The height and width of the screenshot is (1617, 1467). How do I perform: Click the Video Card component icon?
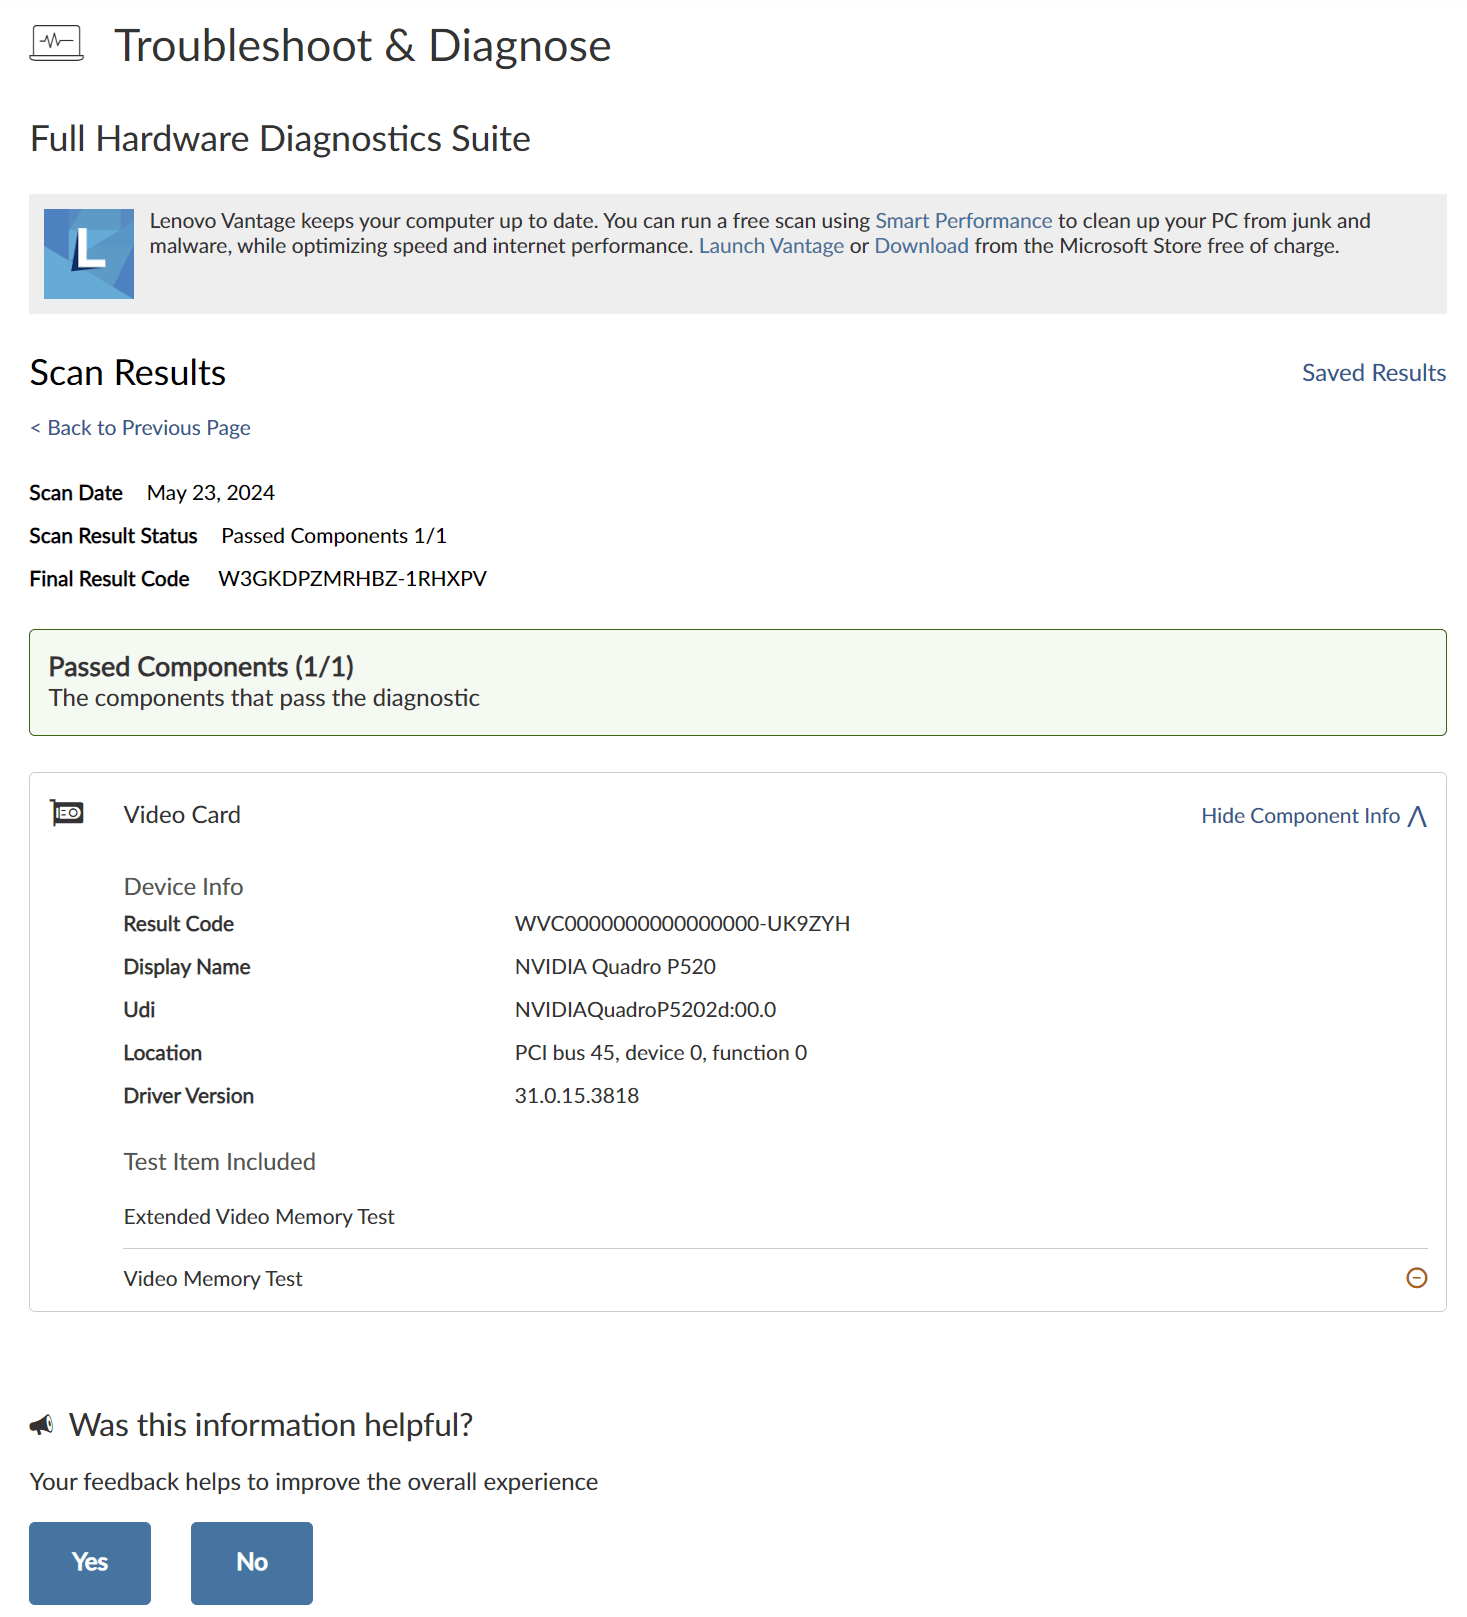click(68, 813)
